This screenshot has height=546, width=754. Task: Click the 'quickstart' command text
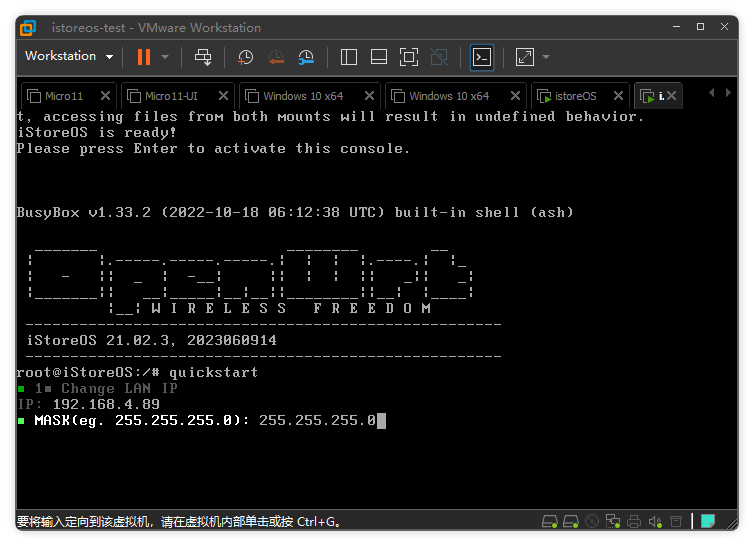(214, 372)
